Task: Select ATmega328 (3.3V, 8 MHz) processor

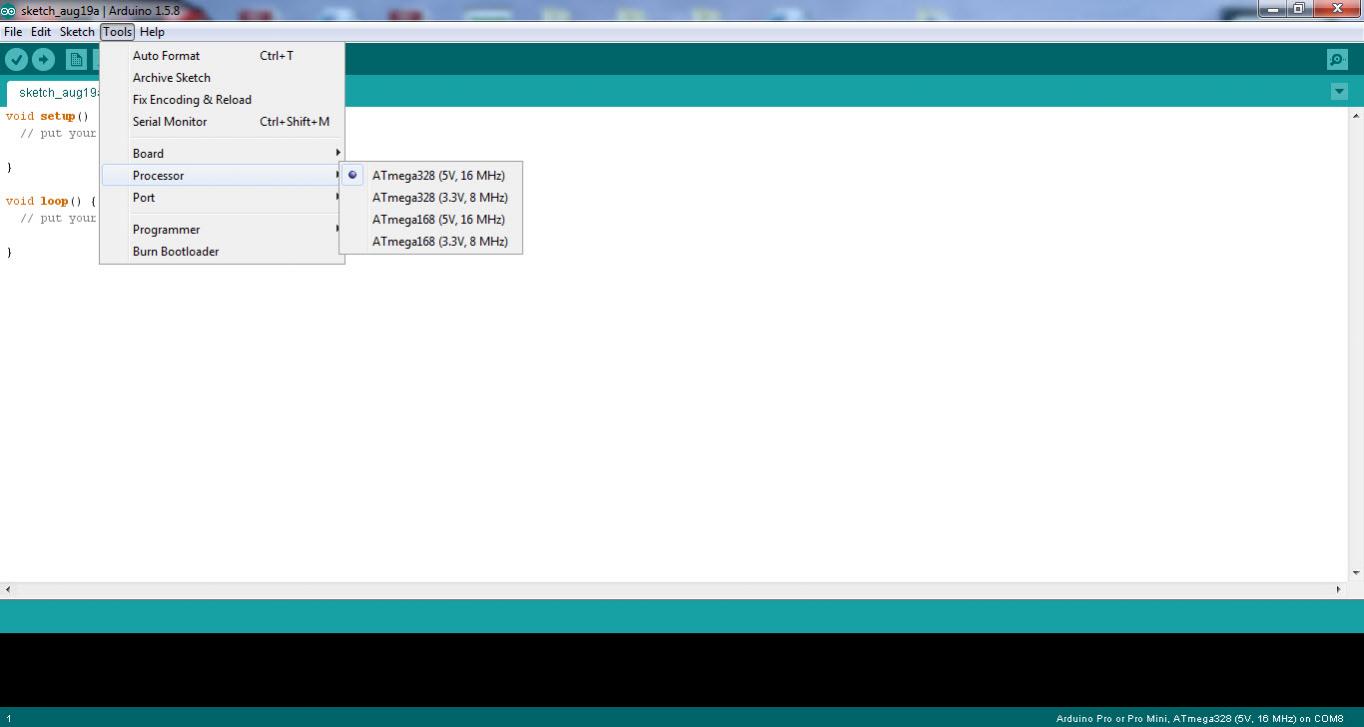Action: click(x=439, y=198)
